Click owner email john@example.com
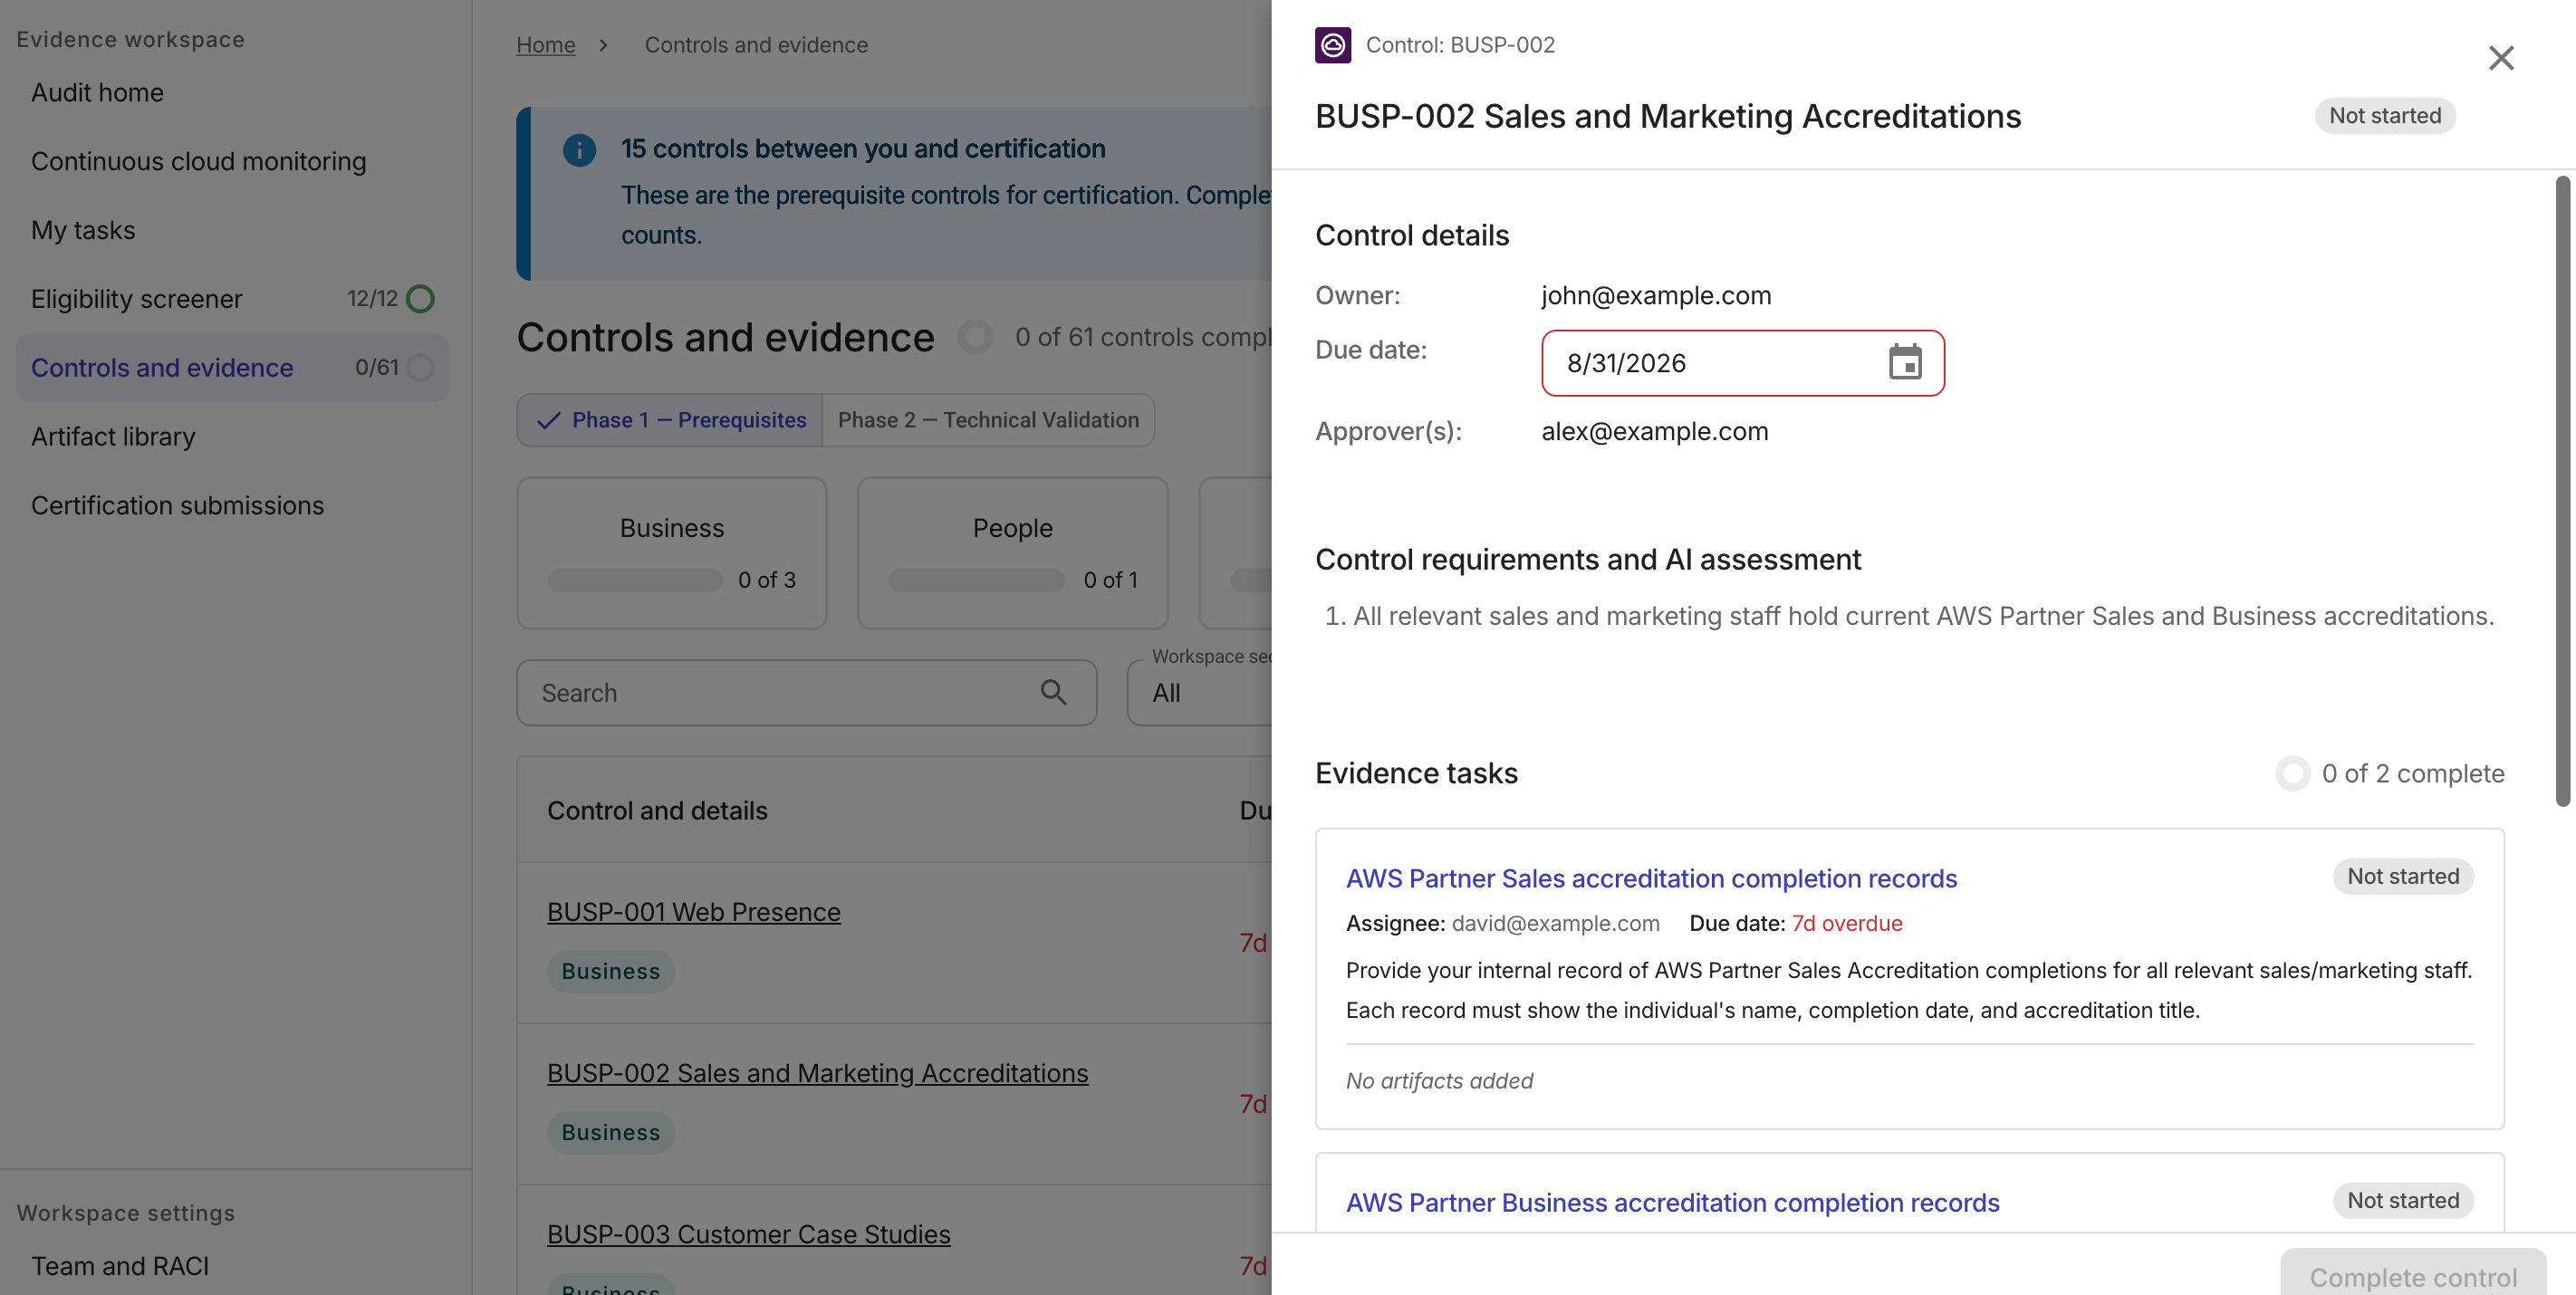 click(1656, 295)
